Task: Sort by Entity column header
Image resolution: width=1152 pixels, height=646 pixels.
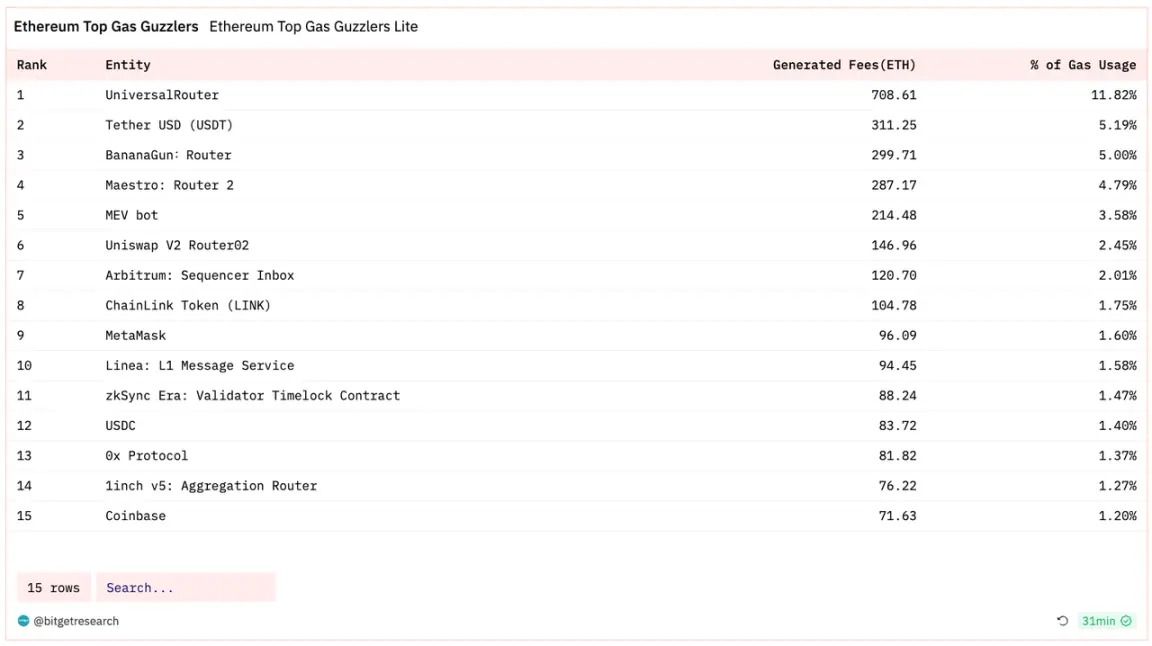Action: (128, 65)
